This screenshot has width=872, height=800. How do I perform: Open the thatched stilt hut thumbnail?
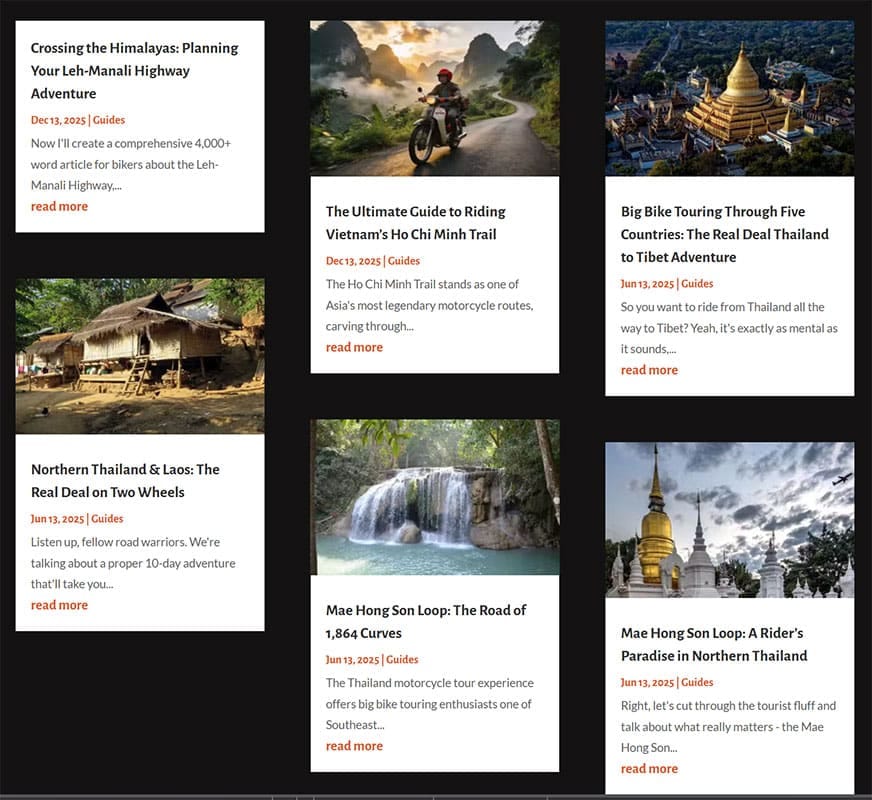[140, 356]
